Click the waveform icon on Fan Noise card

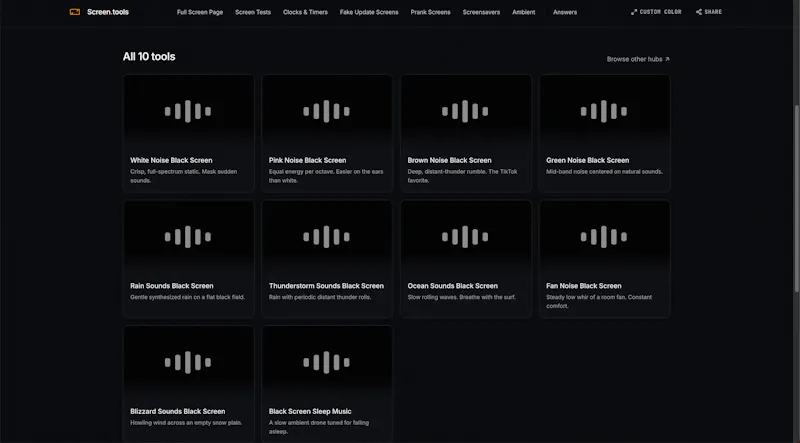coord(604,237)
